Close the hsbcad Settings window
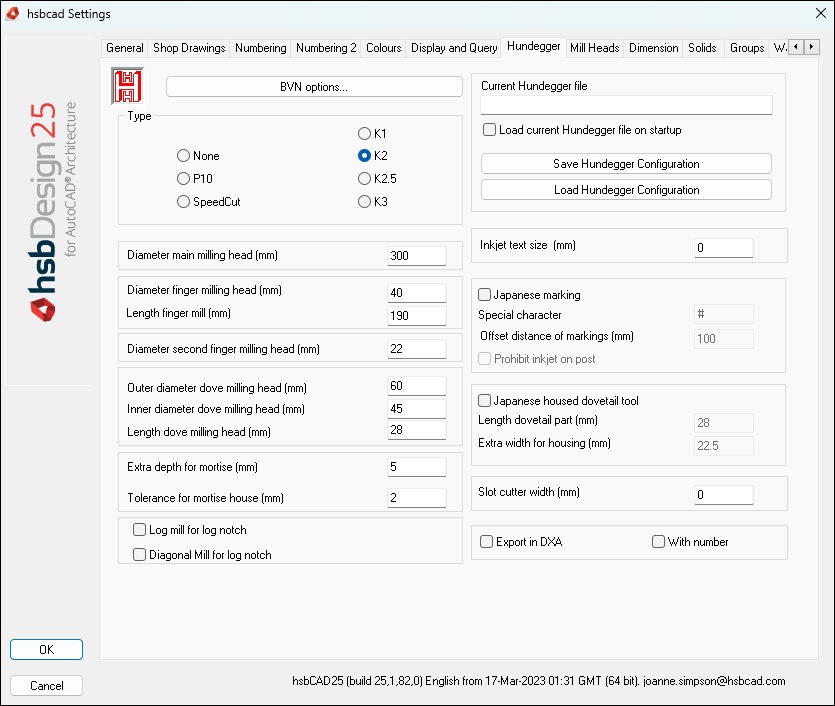 (x=821, y=13)
